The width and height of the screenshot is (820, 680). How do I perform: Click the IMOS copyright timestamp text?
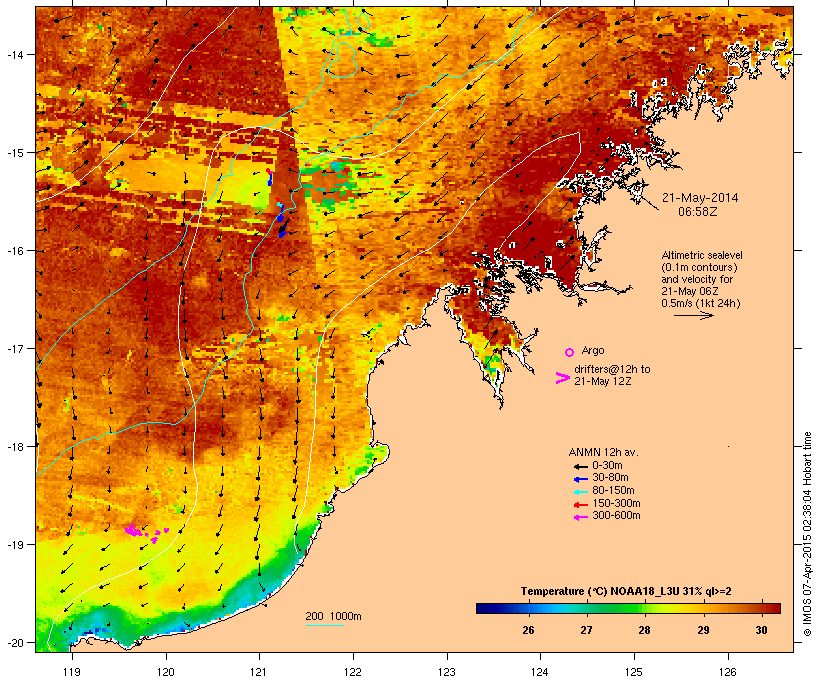point(807,535)
